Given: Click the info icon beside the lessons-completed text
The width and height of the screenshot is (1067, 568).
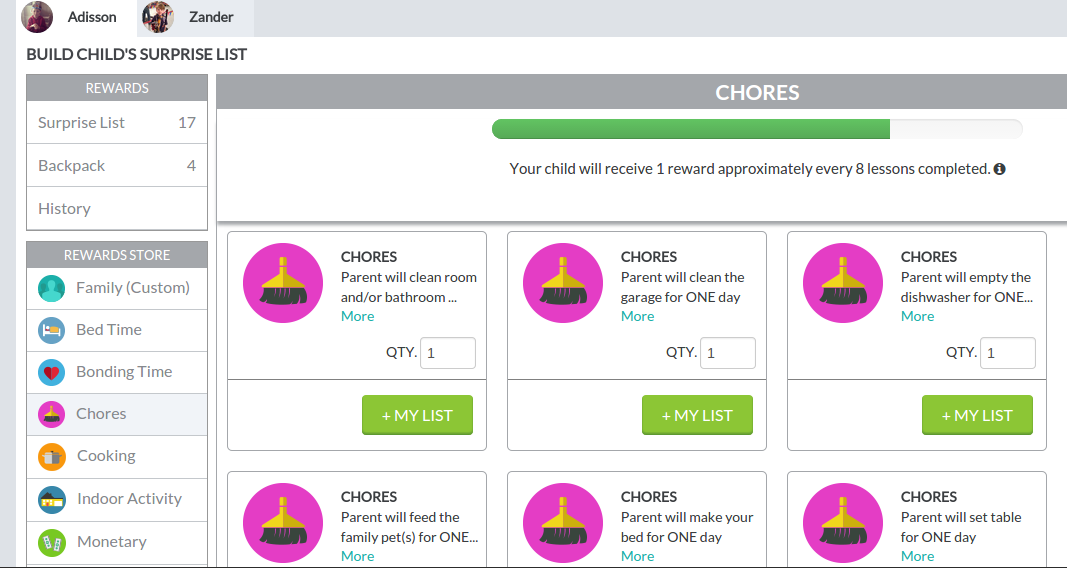Looking at the screenshot, I should click(999, 169).
